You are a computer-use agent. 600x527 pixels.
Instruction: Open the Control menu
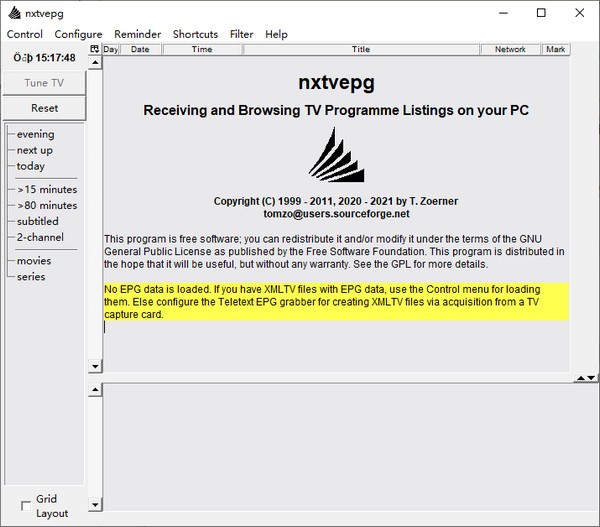(24, 34)
